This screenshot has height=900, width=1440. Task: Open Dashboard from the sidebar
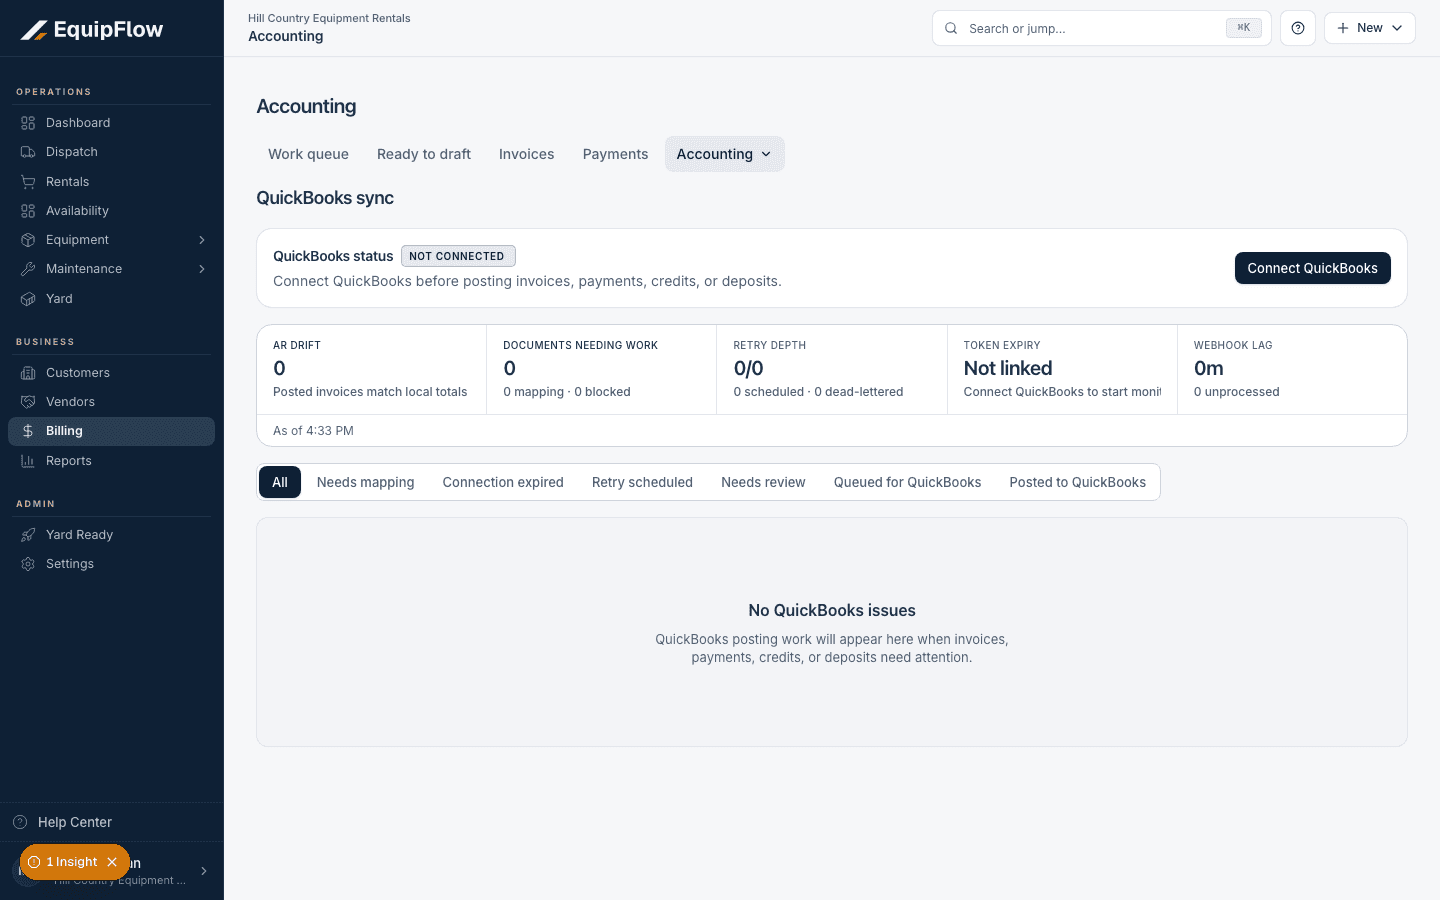point(111,123)
